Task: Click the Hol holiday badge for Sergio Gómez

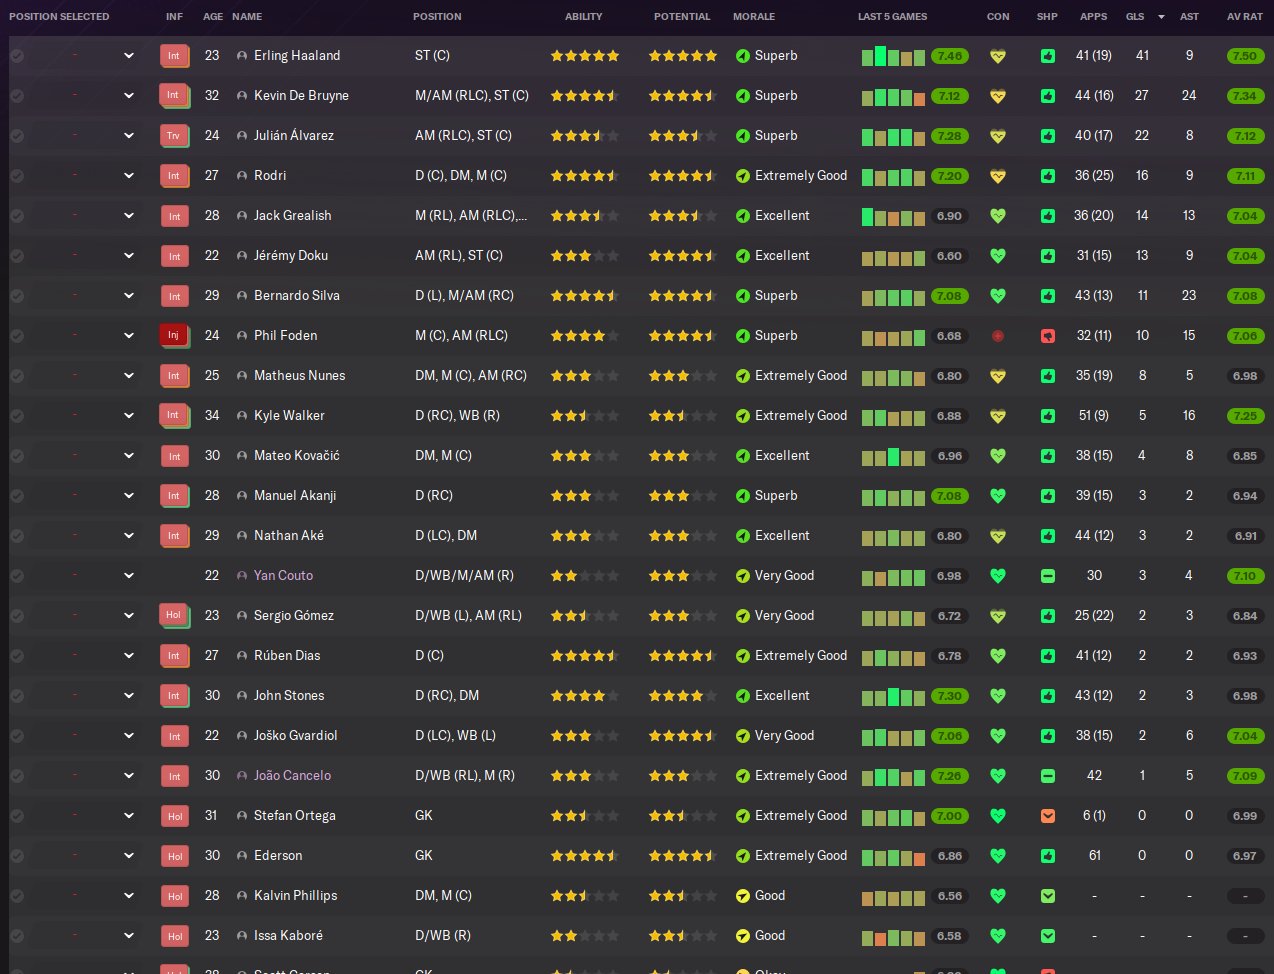Action: (x=174, y=616)
